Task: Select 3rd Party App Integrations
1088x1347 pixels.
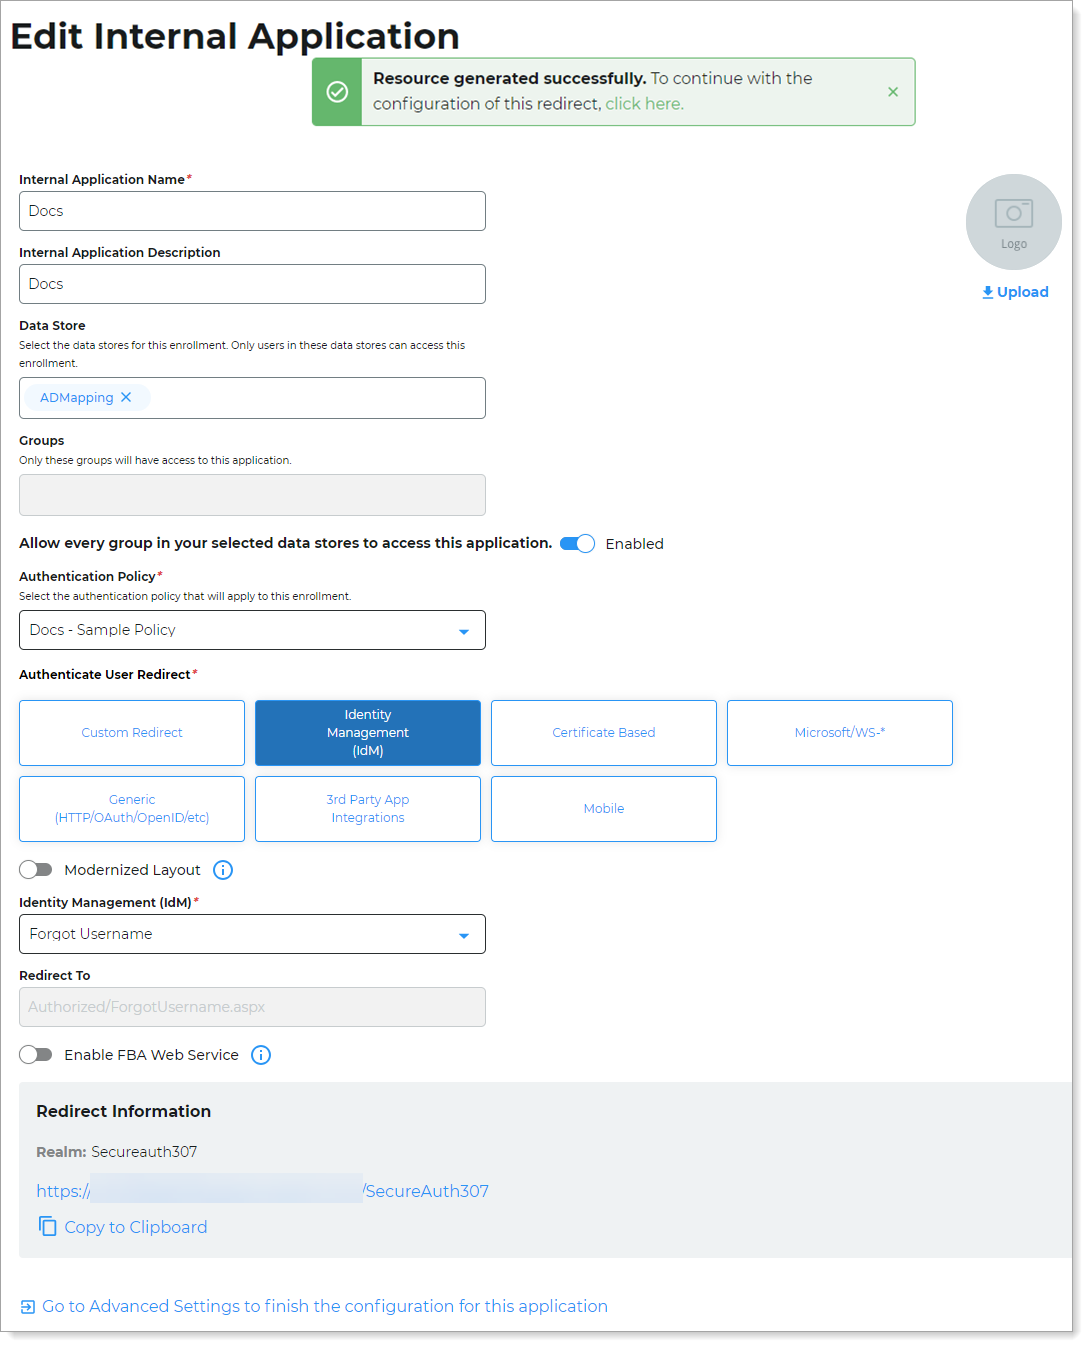Action: tap(368, 809)
